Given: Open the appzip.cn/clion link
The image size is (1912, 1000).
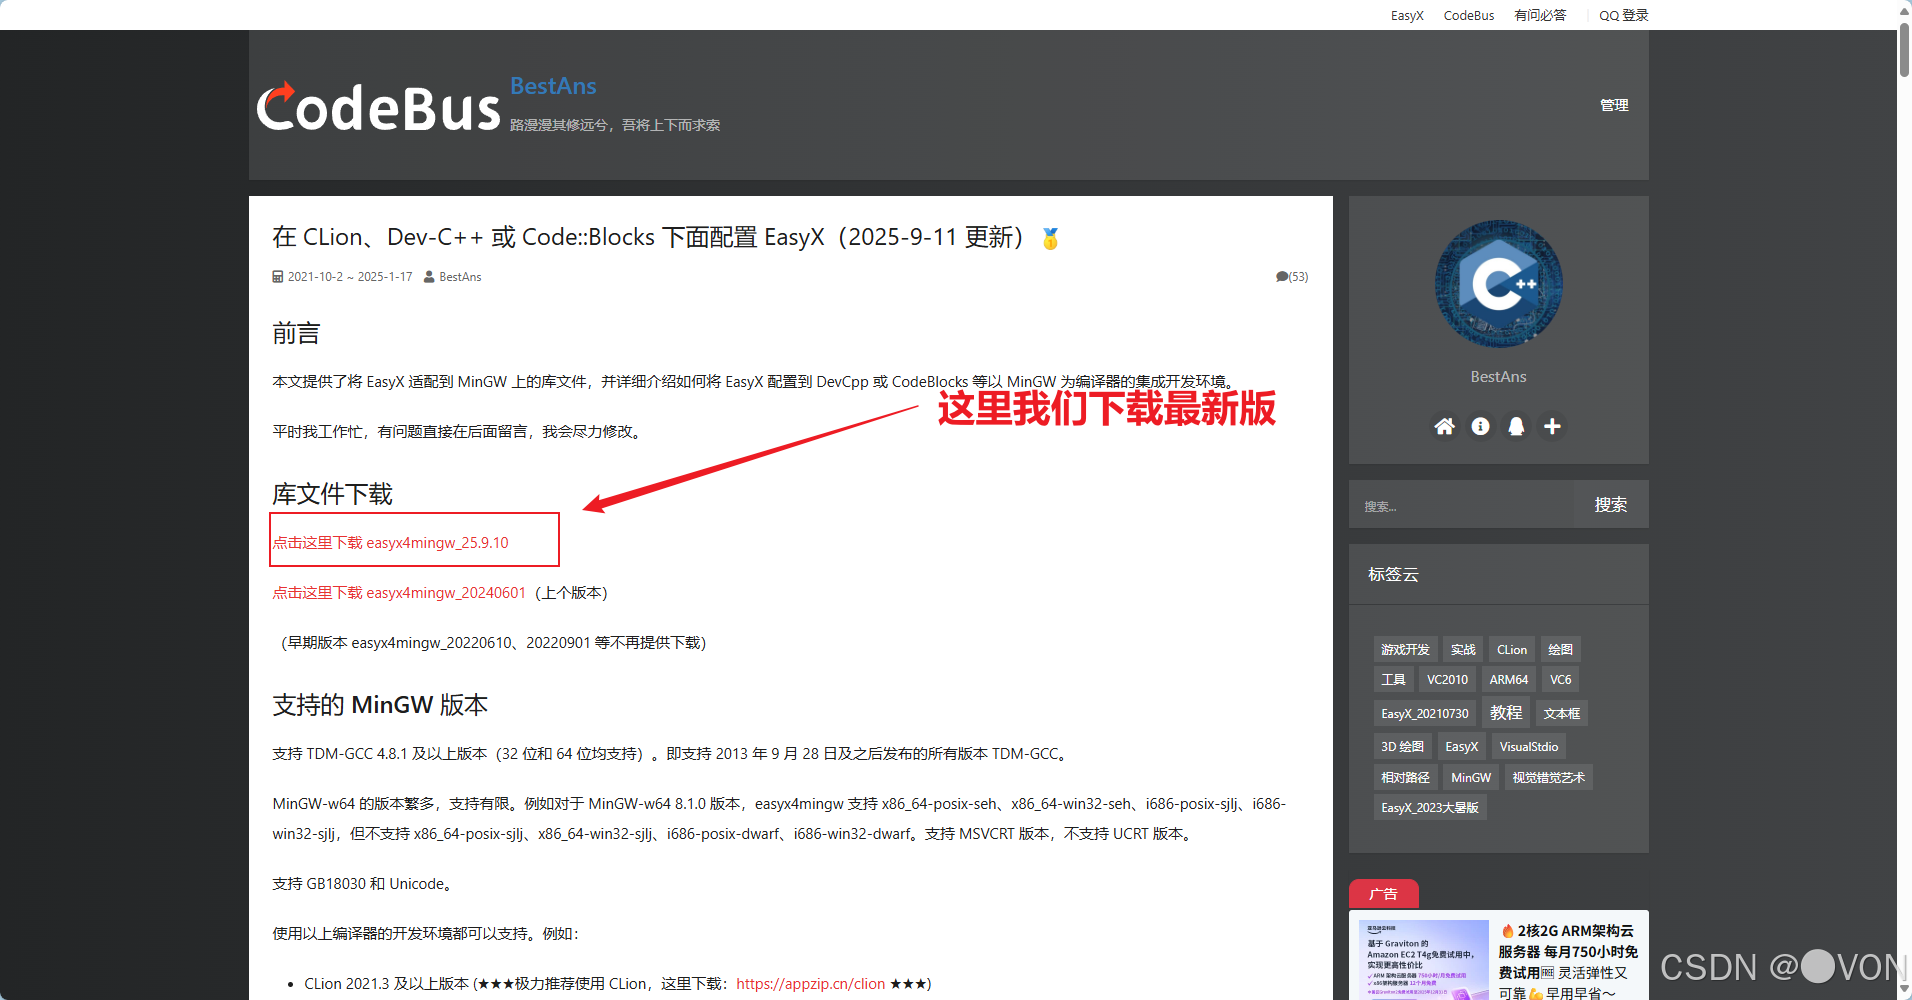Looking at the screenshot, I should (811, 984).
